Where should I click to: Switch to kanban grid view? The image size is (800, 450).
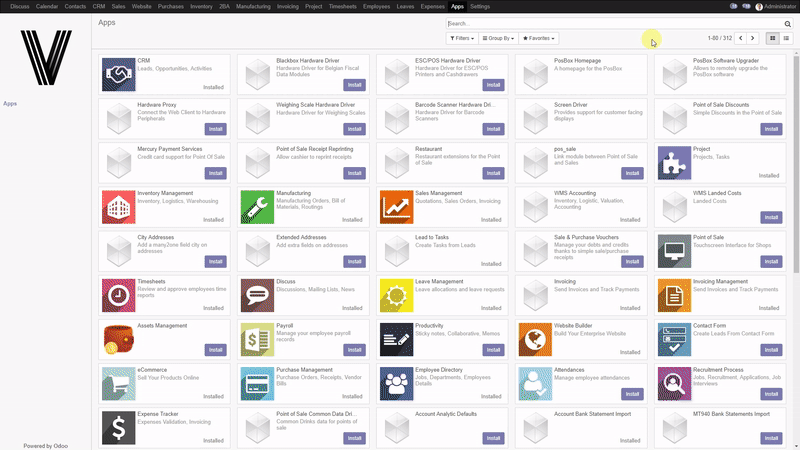pyautogui.click(x=772, y=38)
